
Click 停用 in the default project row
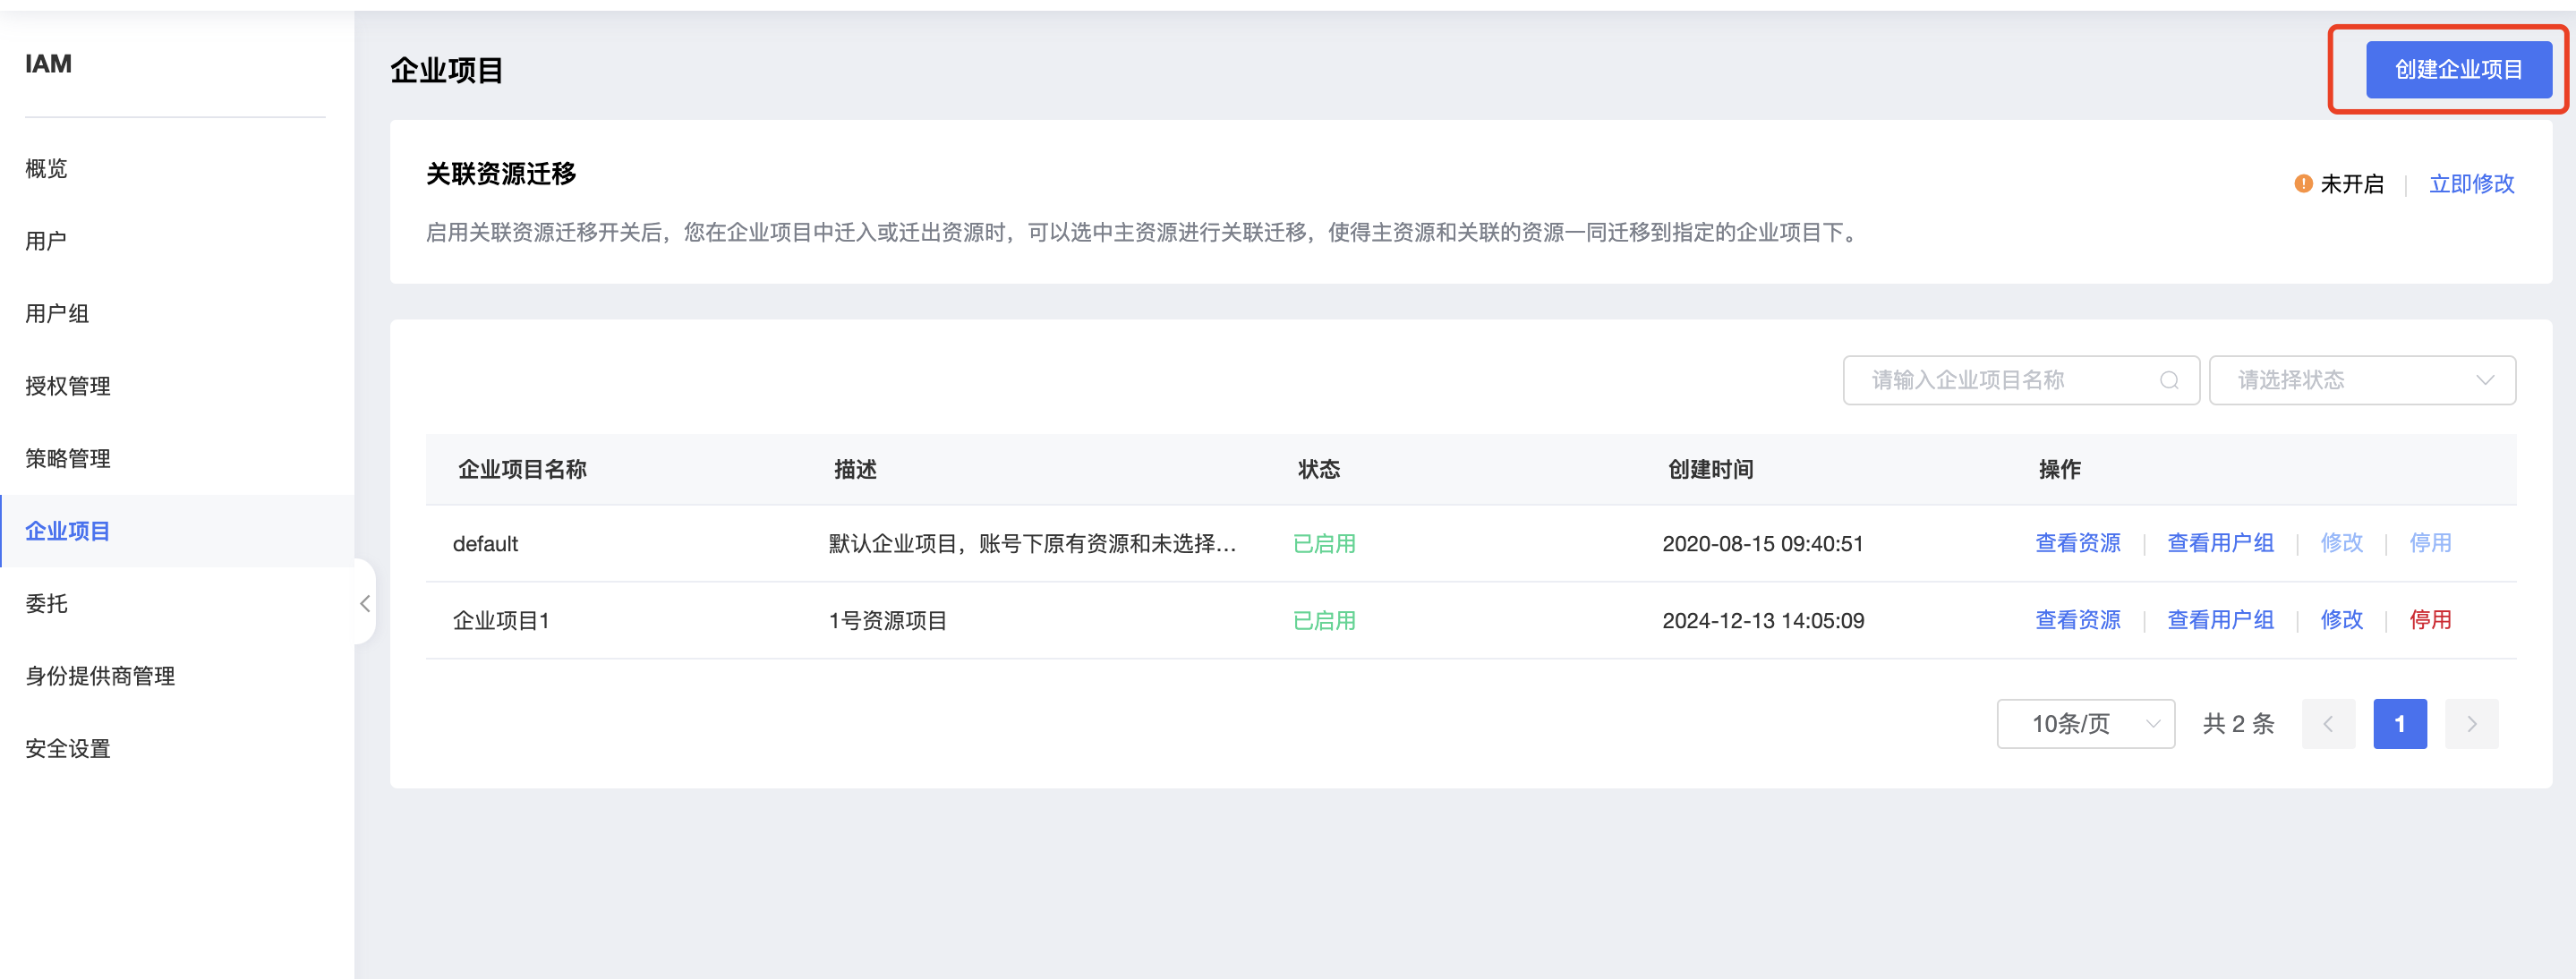pyautogui.click(x=2430, y=543)
